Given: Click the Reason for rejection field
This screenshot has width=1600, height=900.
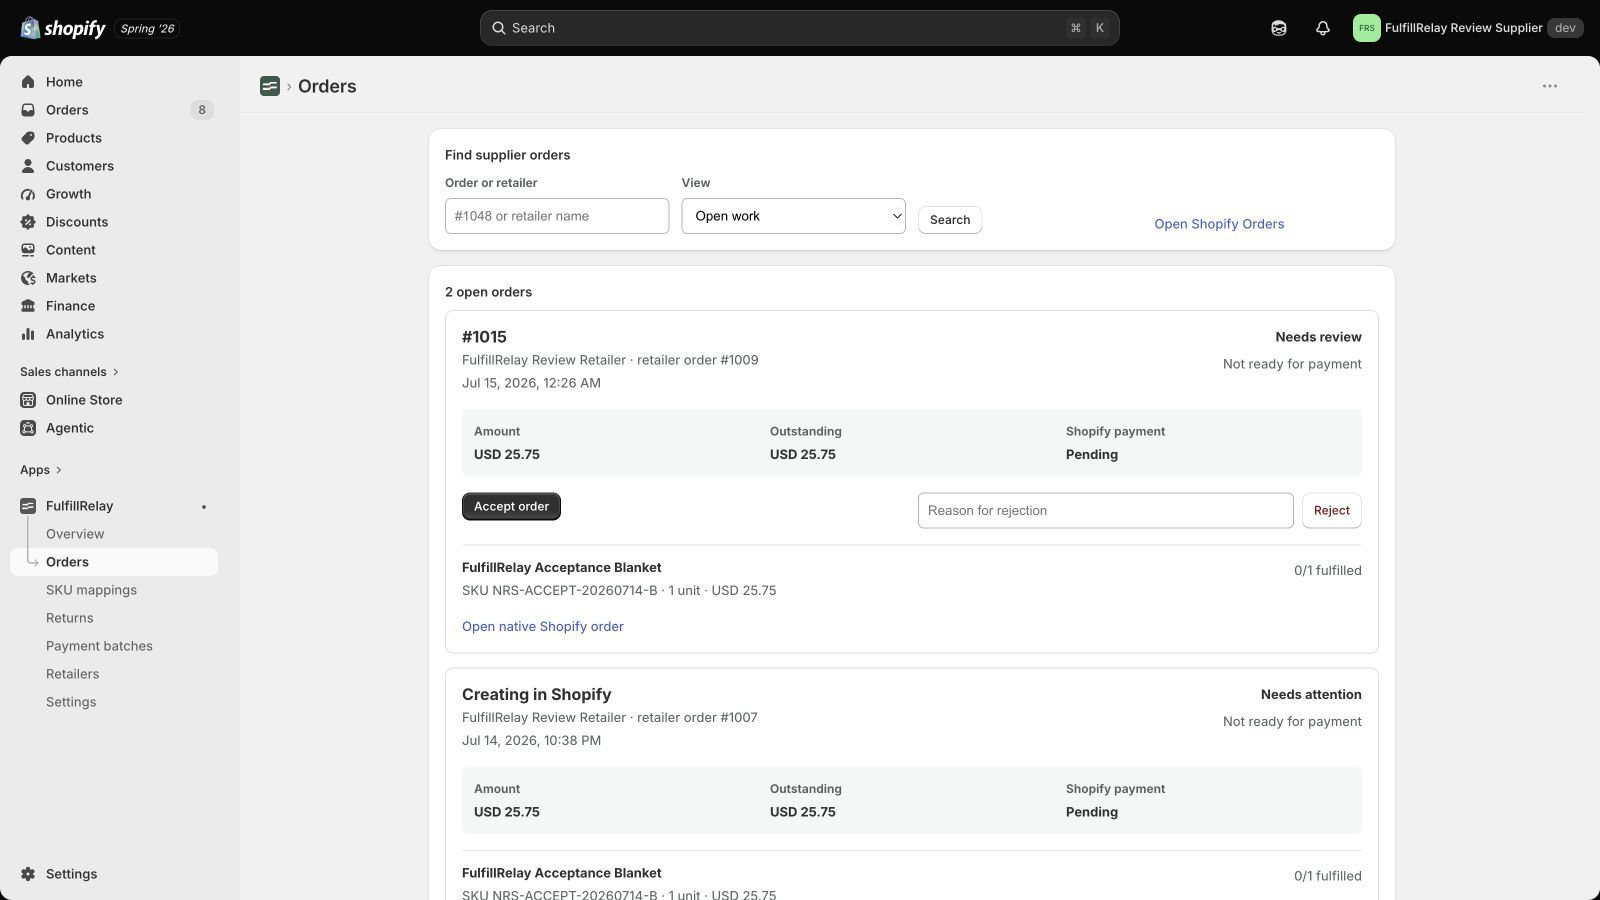Looking at the screenshot, I should [x=1106, y=510].
